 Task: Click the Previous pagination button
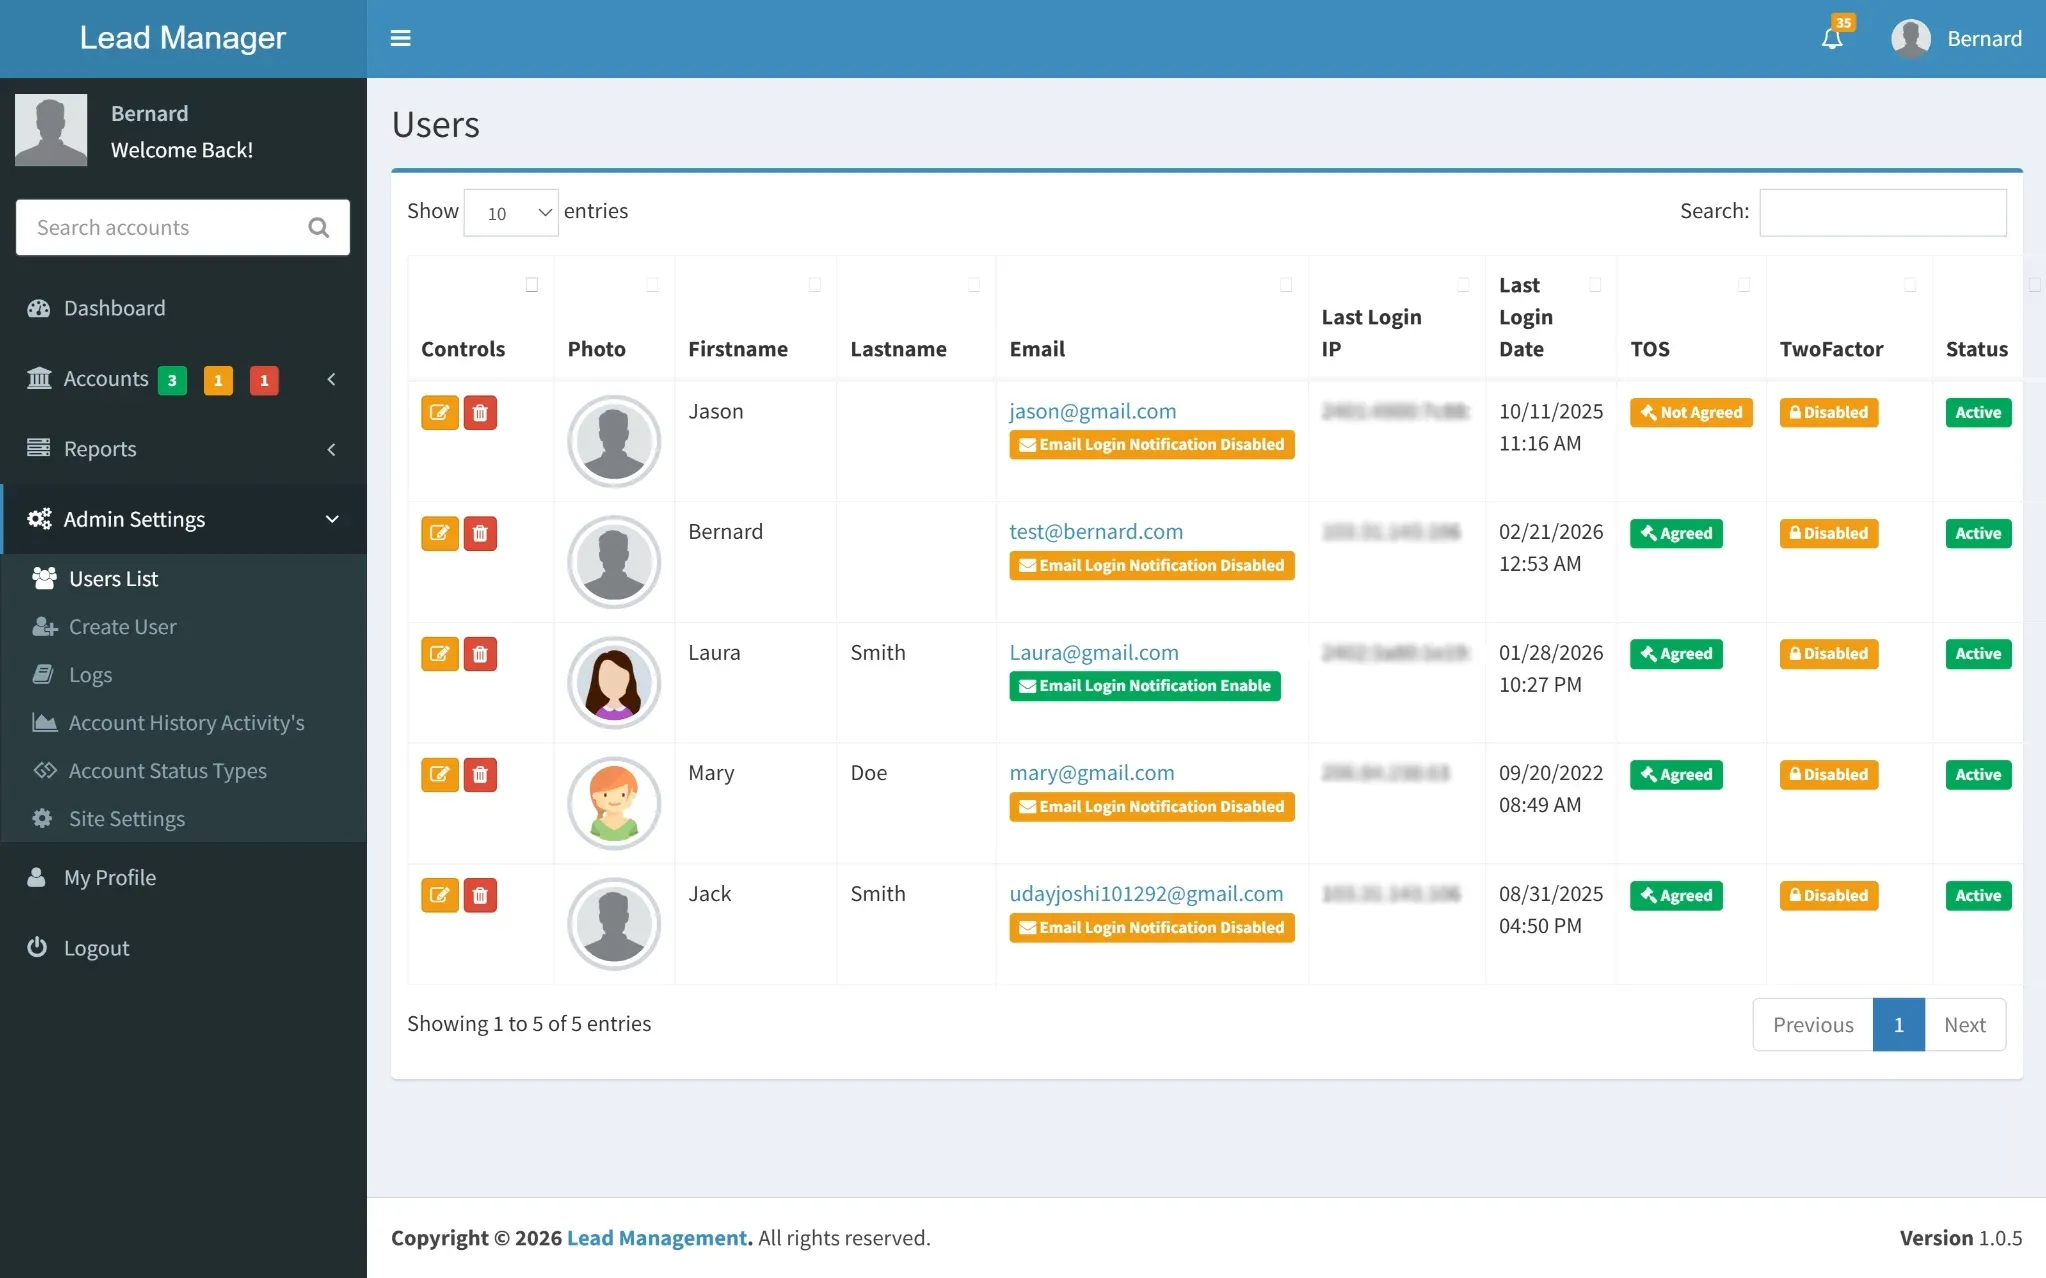1813,1024
